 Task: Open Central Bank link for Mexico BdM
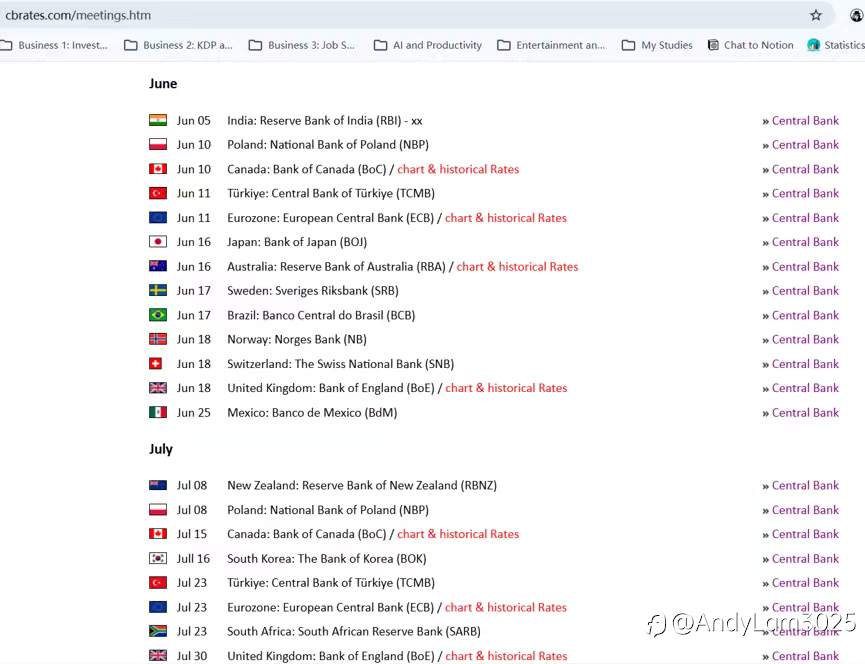[x=805, y=413]
